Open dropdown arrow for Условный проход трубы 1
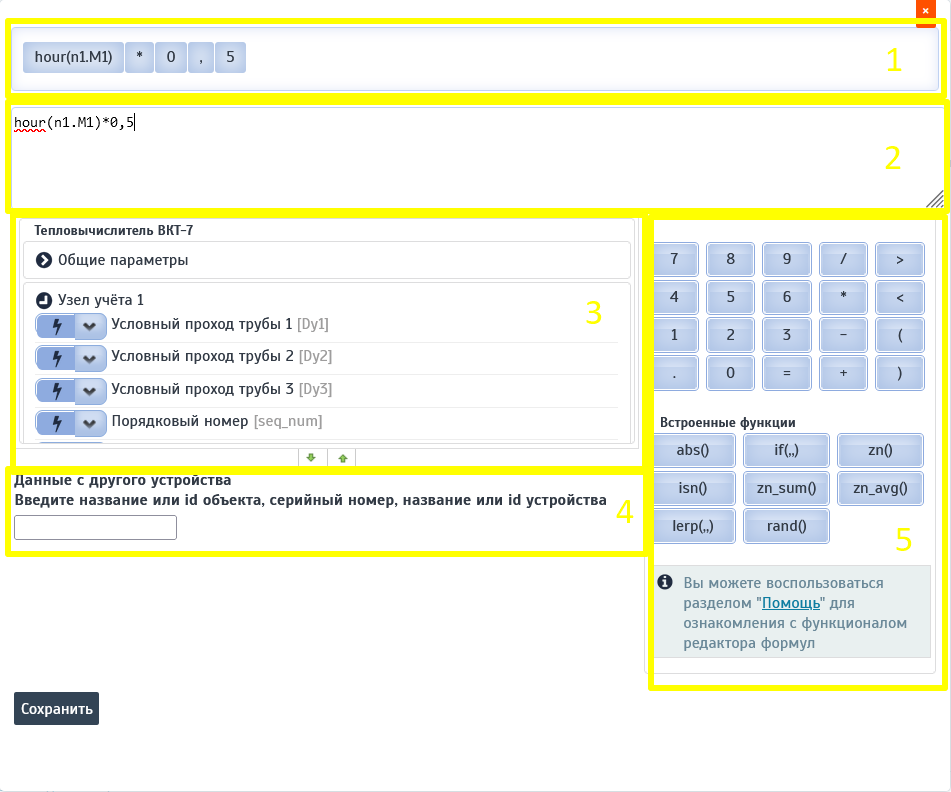Image resolution: width=951 pixels, height=792 pixels. click(90, 326)
